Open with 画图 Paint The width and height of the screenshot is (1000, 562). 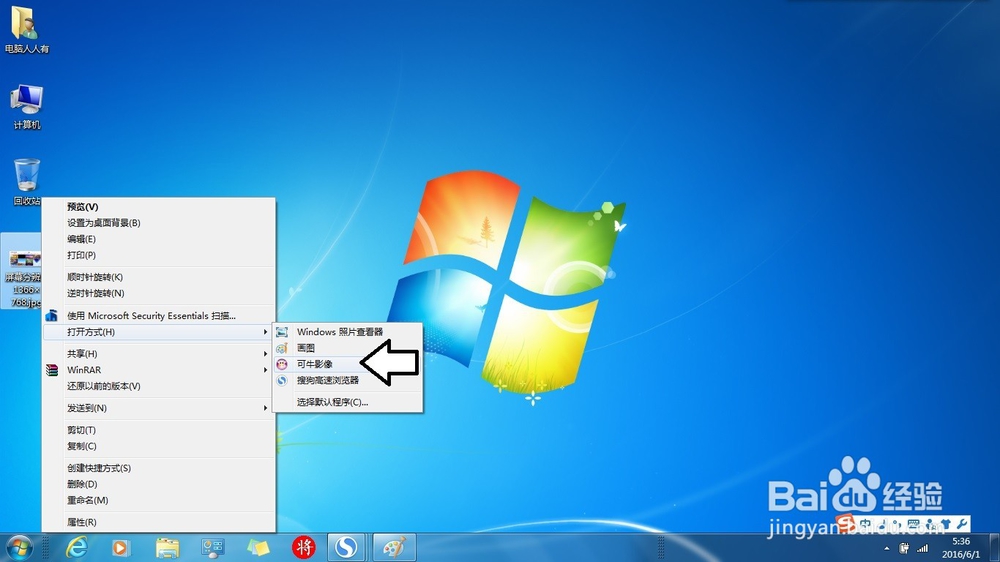coord(348,348)
